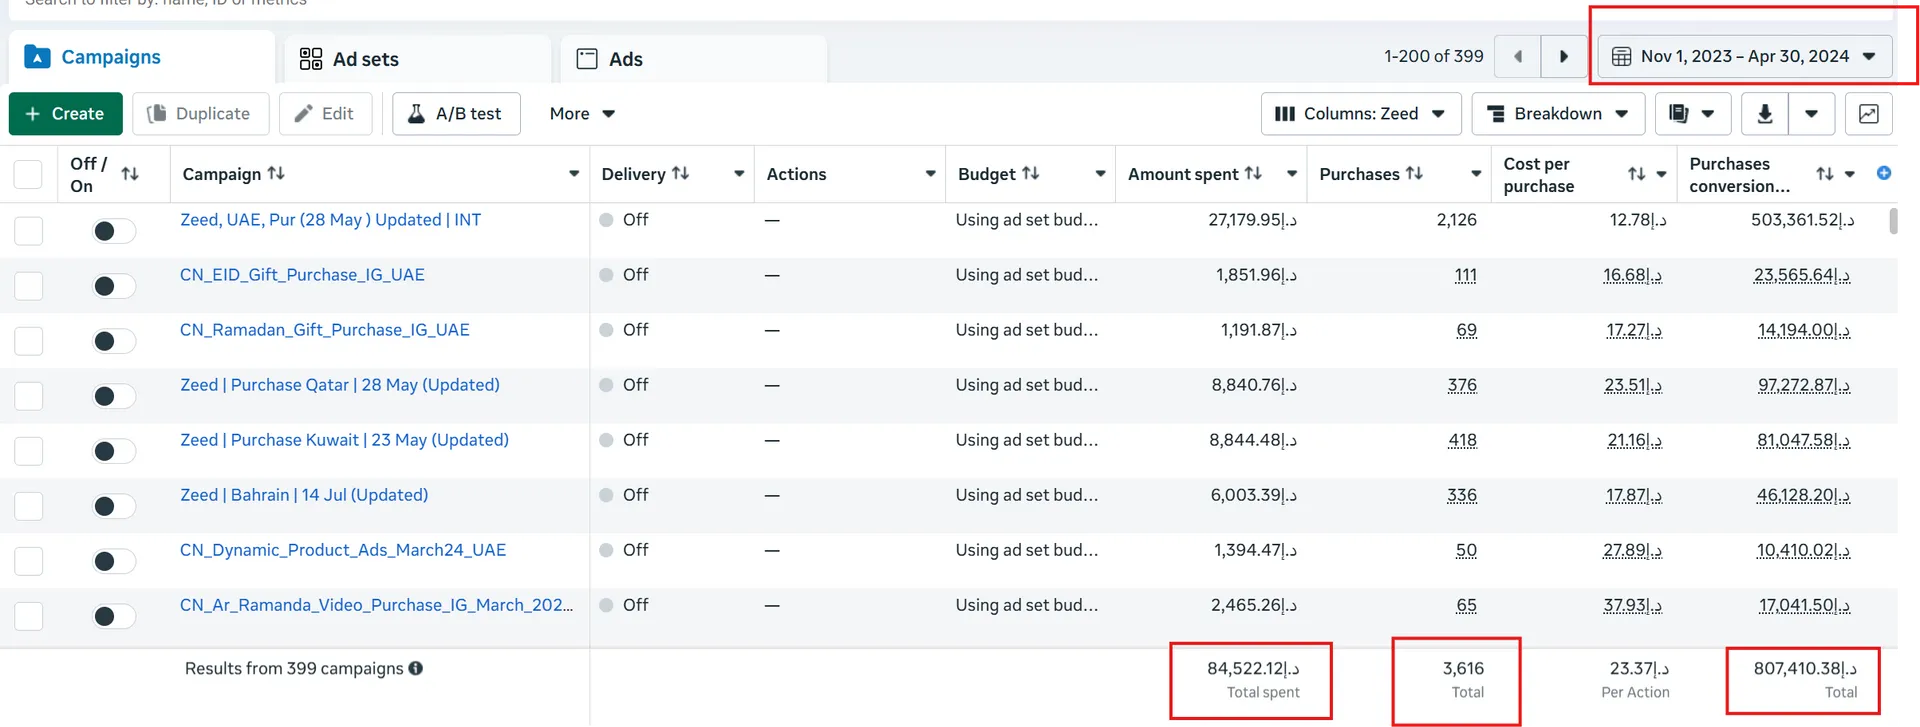Sort by Amount spent arrows icon
Image resolution: width=1920 pixels, height=727 pixels.
pyautogui.click(x=1253, y=173)
